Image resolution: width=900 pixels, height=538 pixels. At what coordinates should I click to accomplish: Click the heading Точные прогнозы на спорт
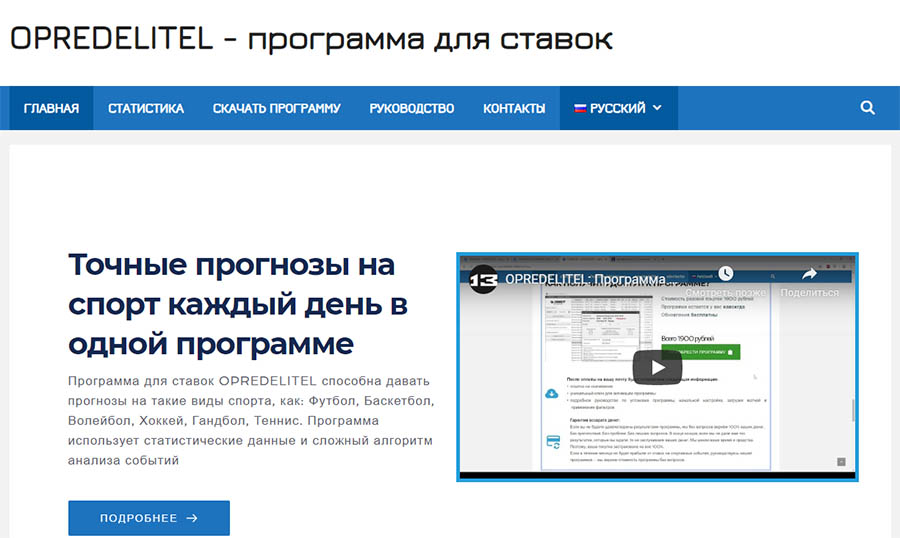pos(238,304)
